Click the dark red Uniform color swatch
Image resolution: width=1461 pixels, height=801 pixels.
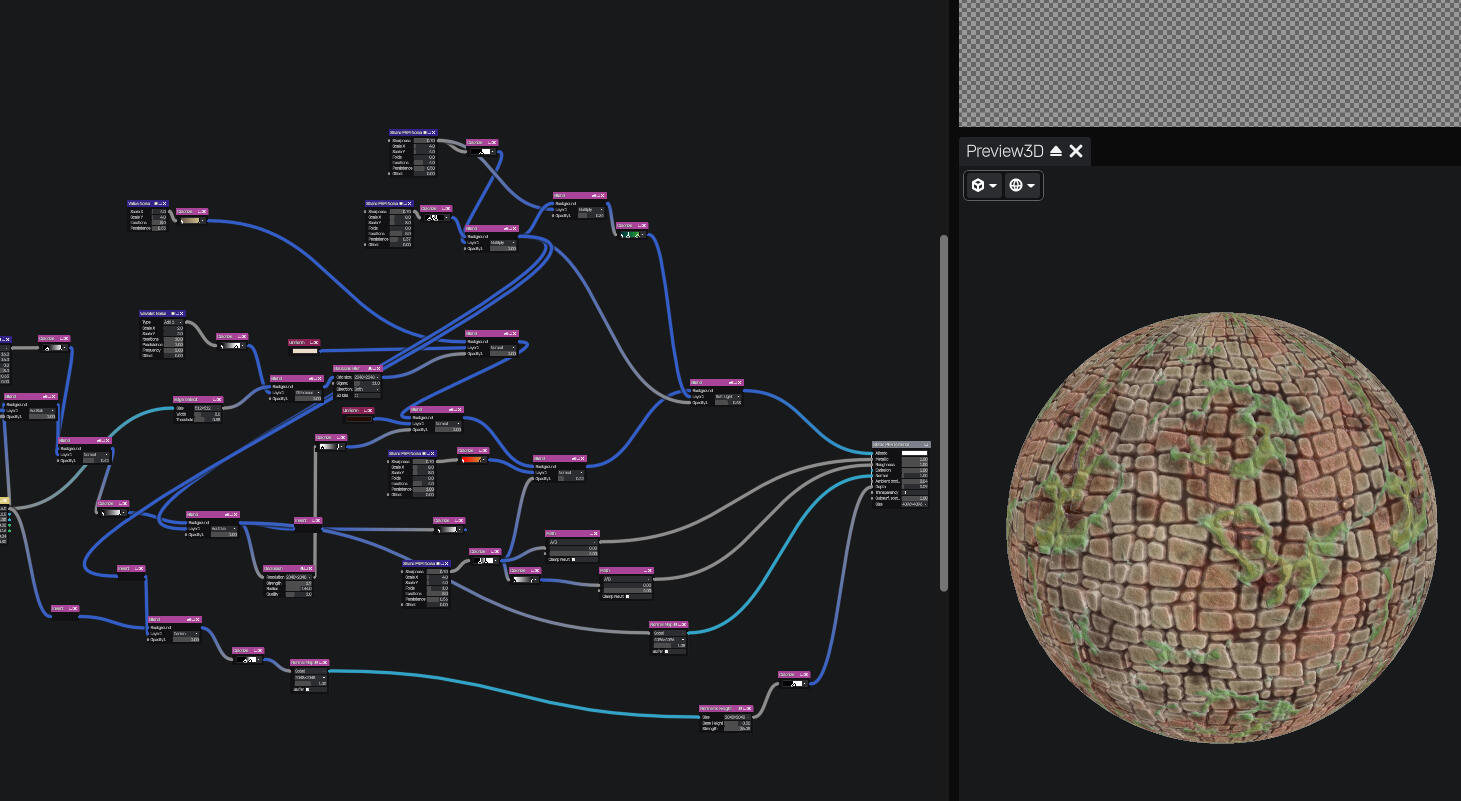[x=358, y=419]
